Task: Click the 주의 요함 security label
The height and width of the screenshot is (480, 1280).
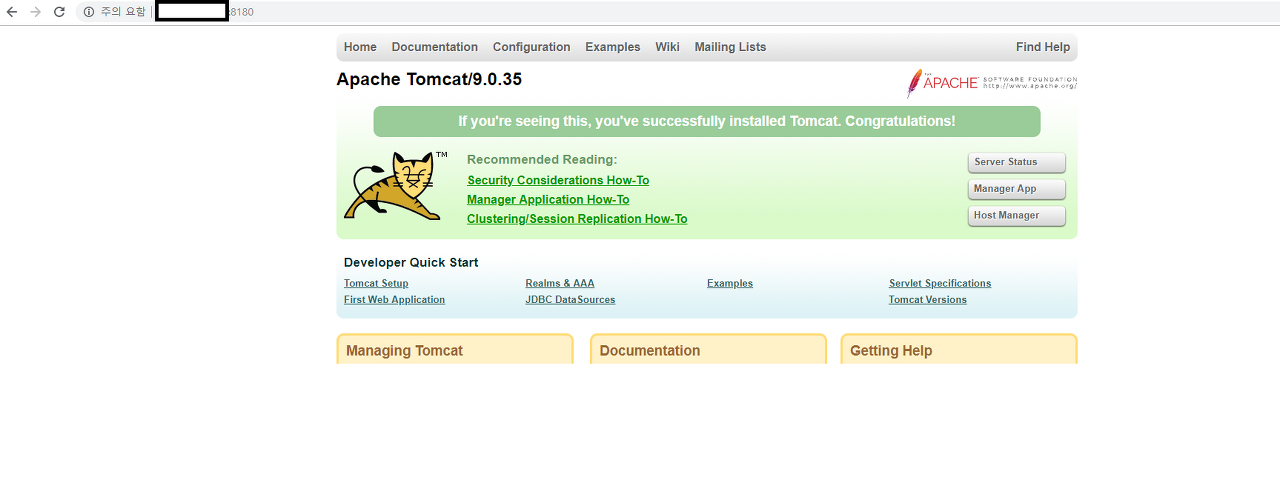Action: coord(123,12)
